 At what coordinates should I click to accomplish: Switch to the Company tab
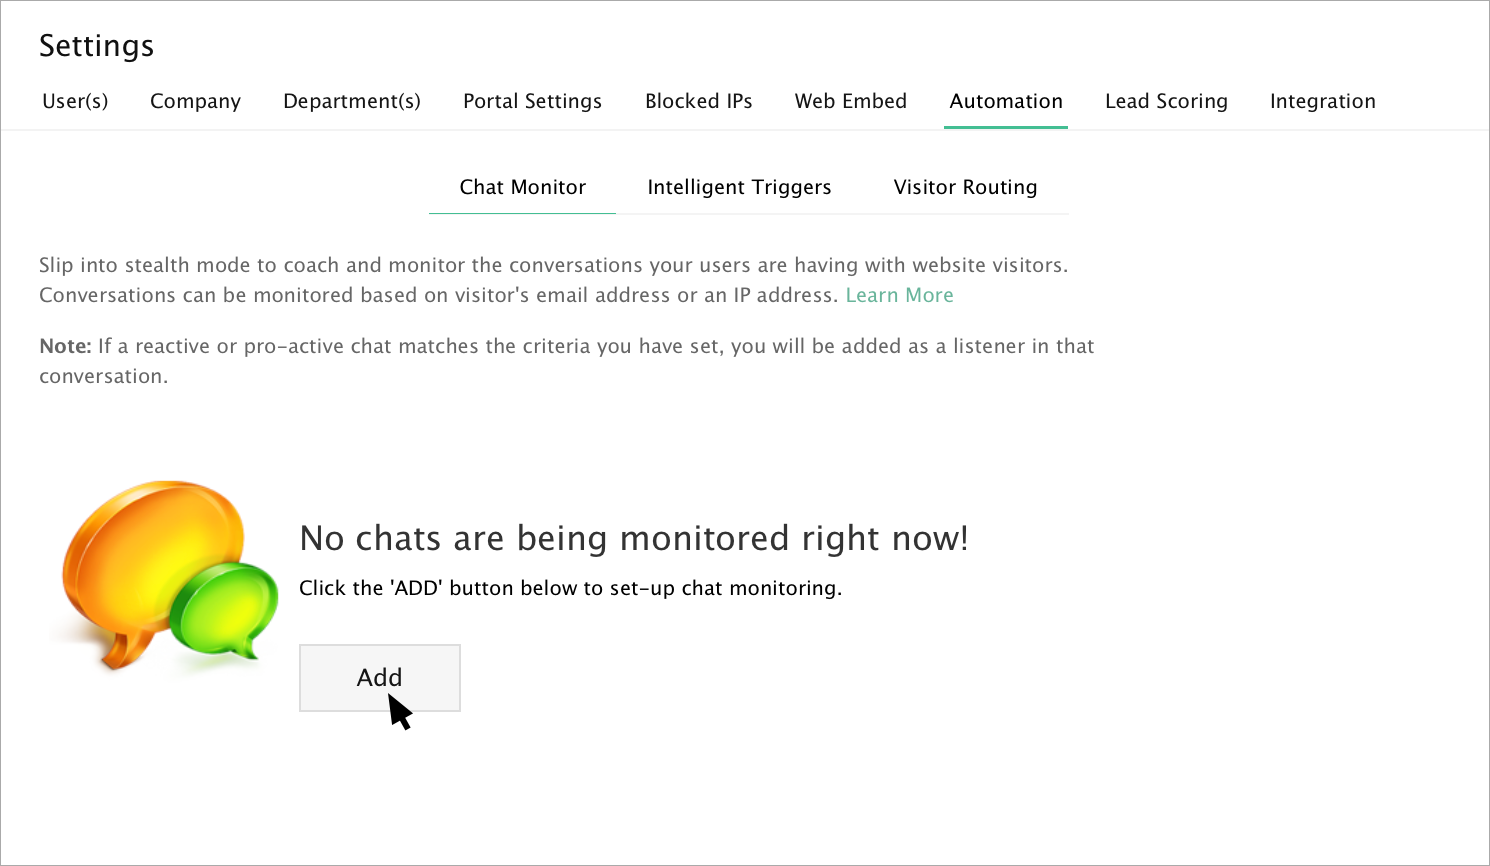tap(195, 101)
